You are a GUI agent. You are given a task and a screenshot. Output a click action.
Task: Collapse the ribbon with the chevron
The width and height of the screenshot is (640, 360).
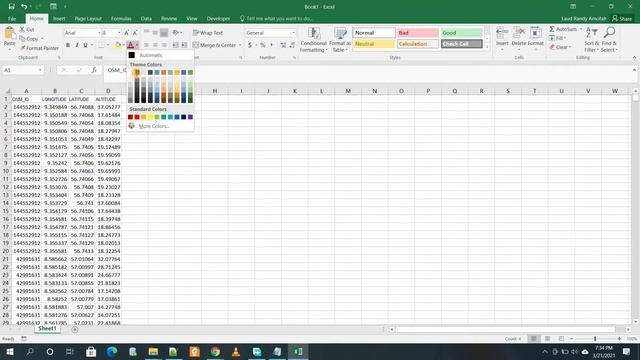pos(634,58)
